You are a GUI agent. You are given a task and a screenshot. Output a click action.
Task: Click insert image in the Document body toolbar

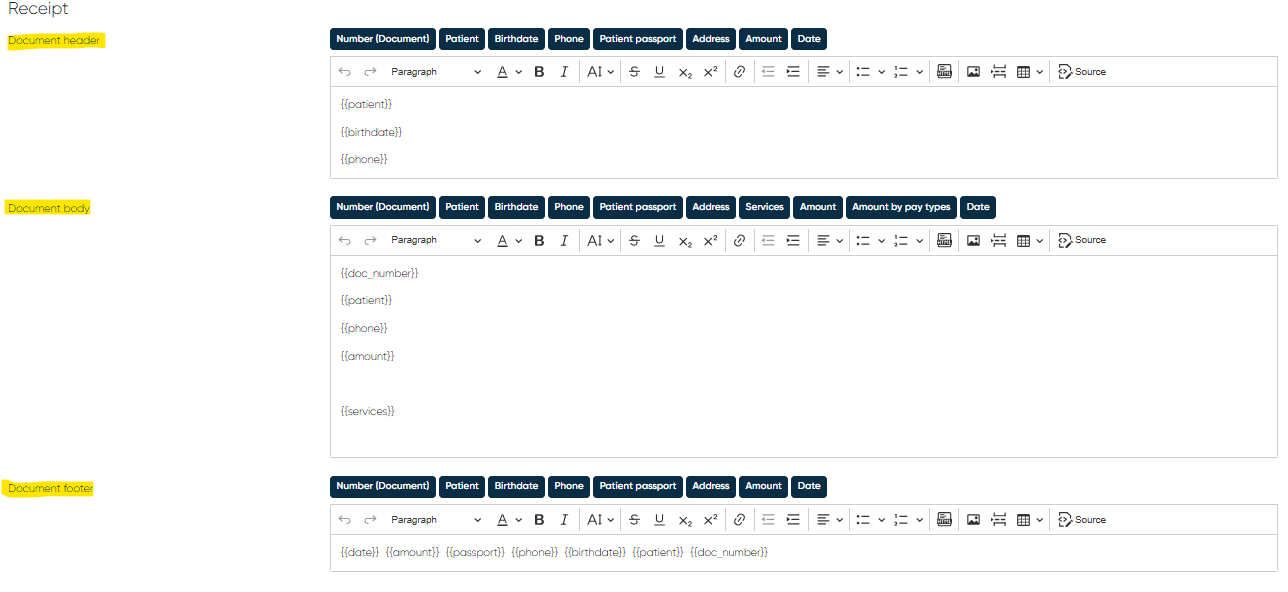pos(973,240)
